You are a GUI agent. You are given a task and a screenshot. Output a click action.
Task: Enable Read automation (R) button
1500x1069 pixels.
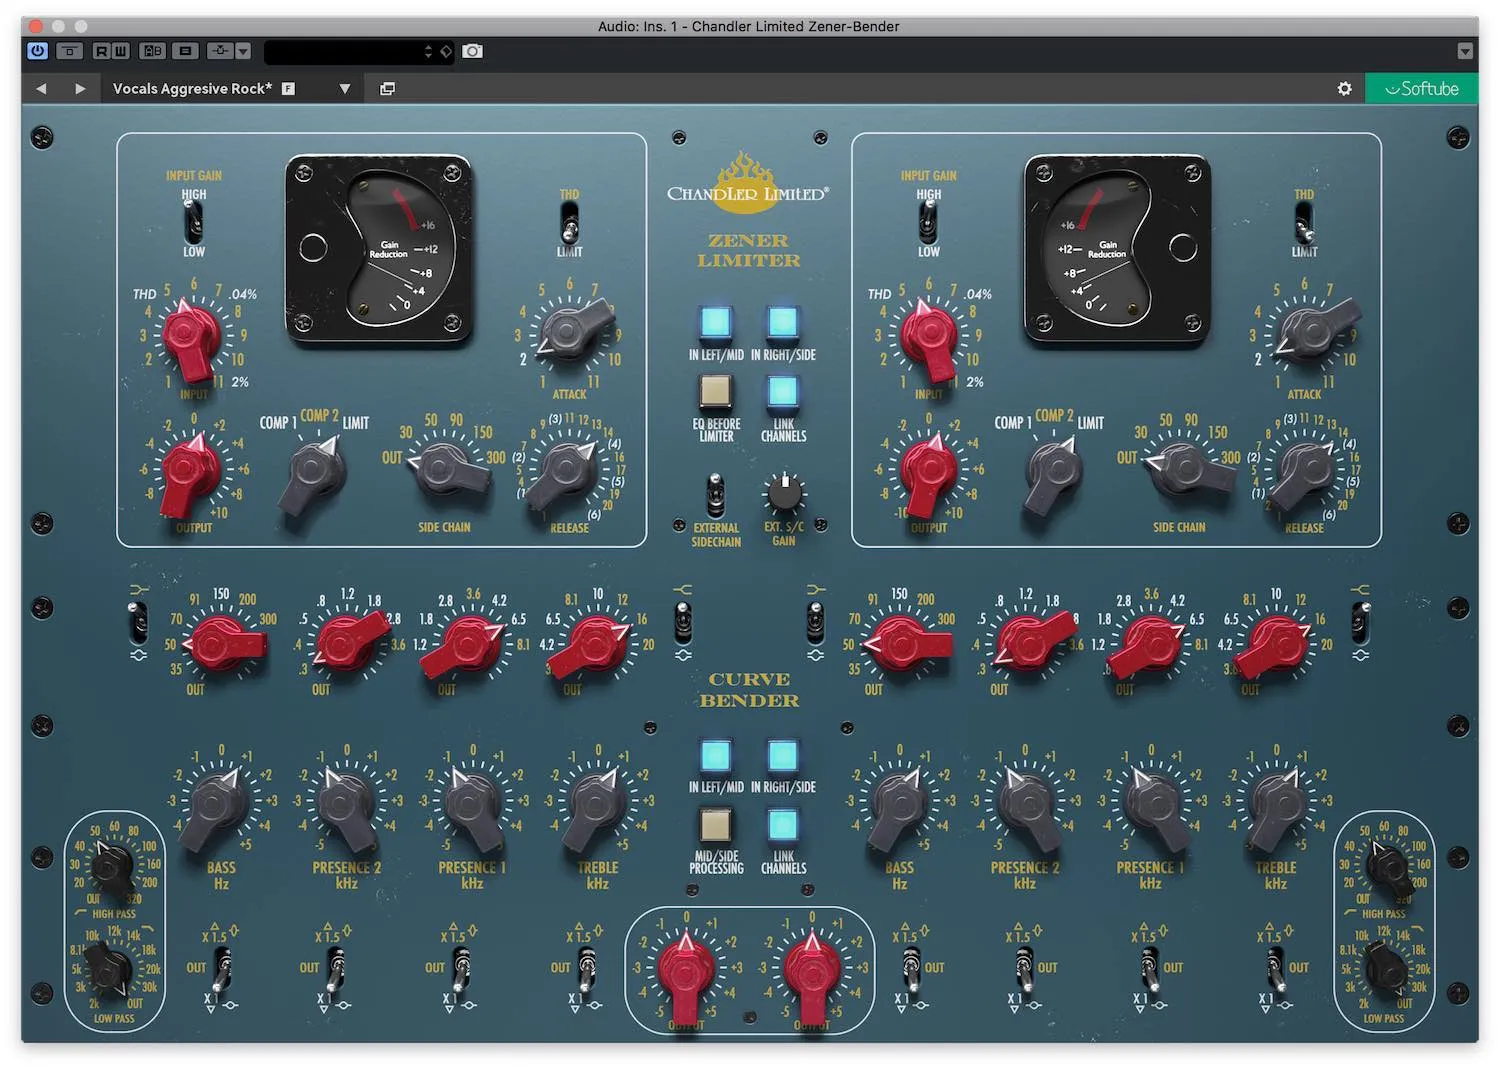click(x=102, y=51)
